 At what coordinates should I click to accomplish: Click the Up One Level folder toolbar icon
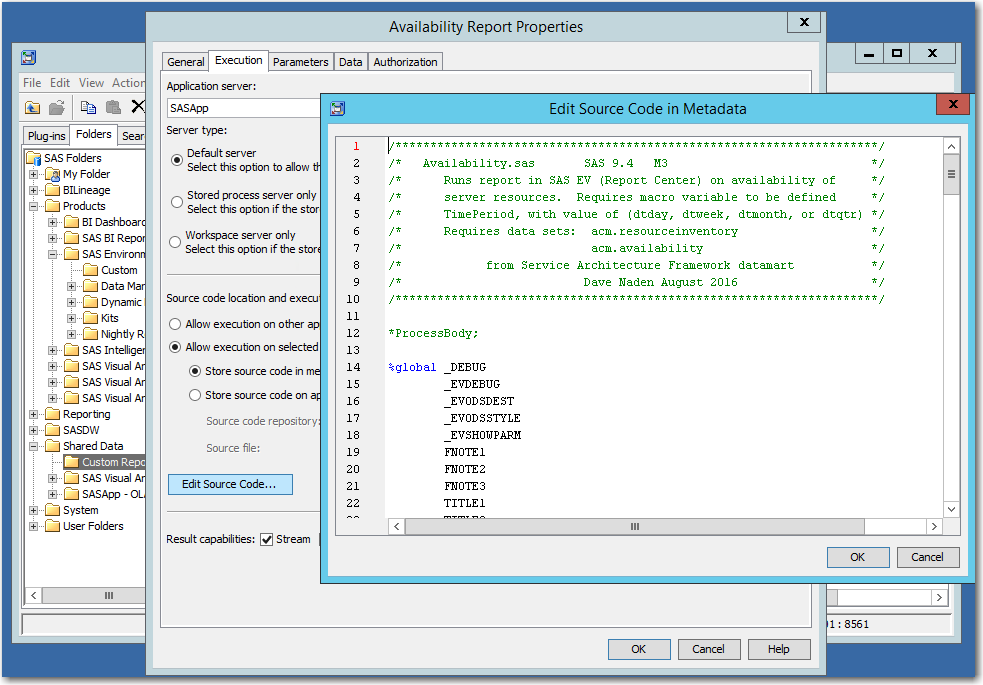[x=33, y=108]
